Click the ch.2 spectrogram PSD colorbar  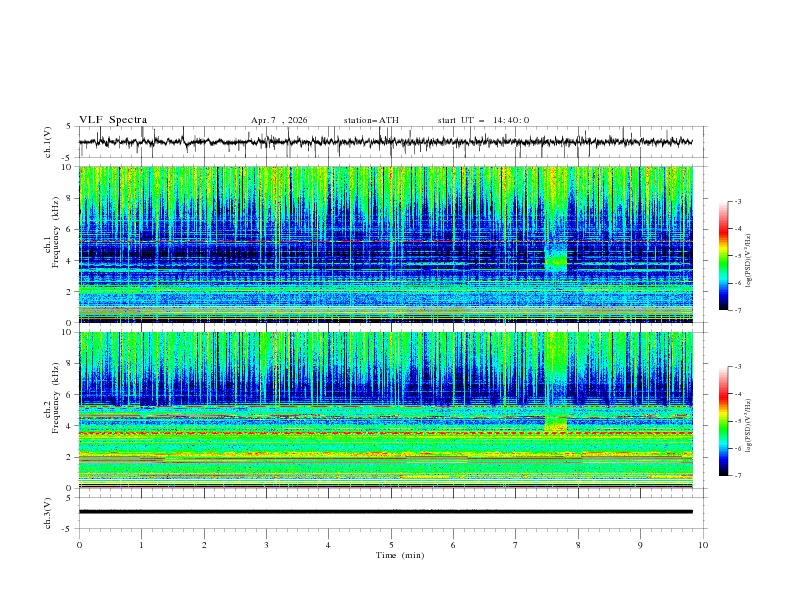[x=723, y=421]
